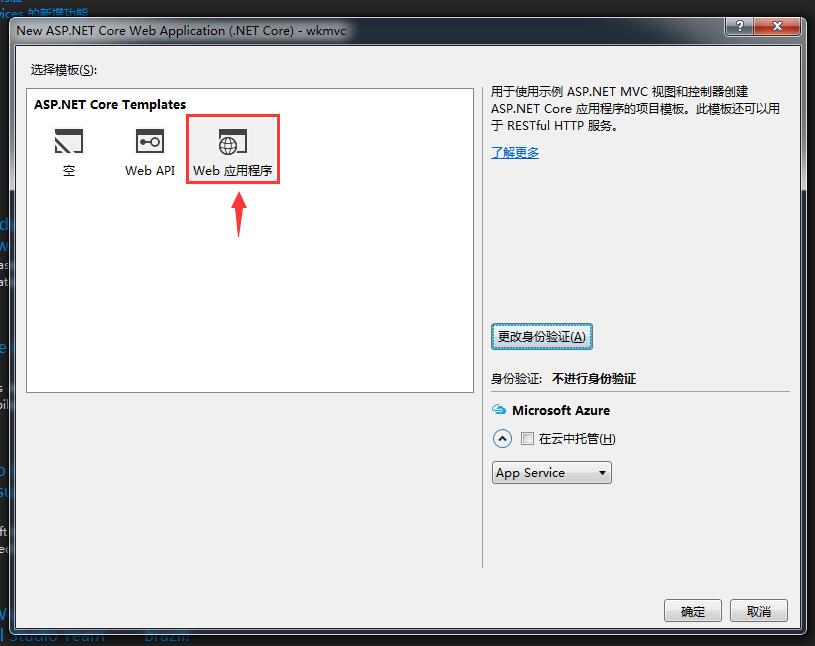
Task: Click the 更改身份验证 button
Action: point(542,337)
